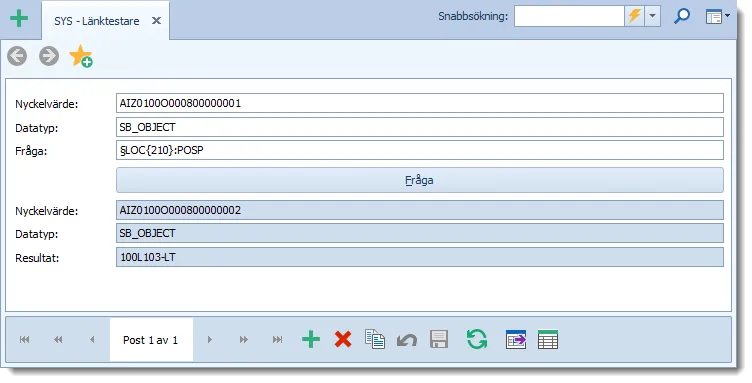
Task: Click the Snabbsökning label
Action: 473,16
